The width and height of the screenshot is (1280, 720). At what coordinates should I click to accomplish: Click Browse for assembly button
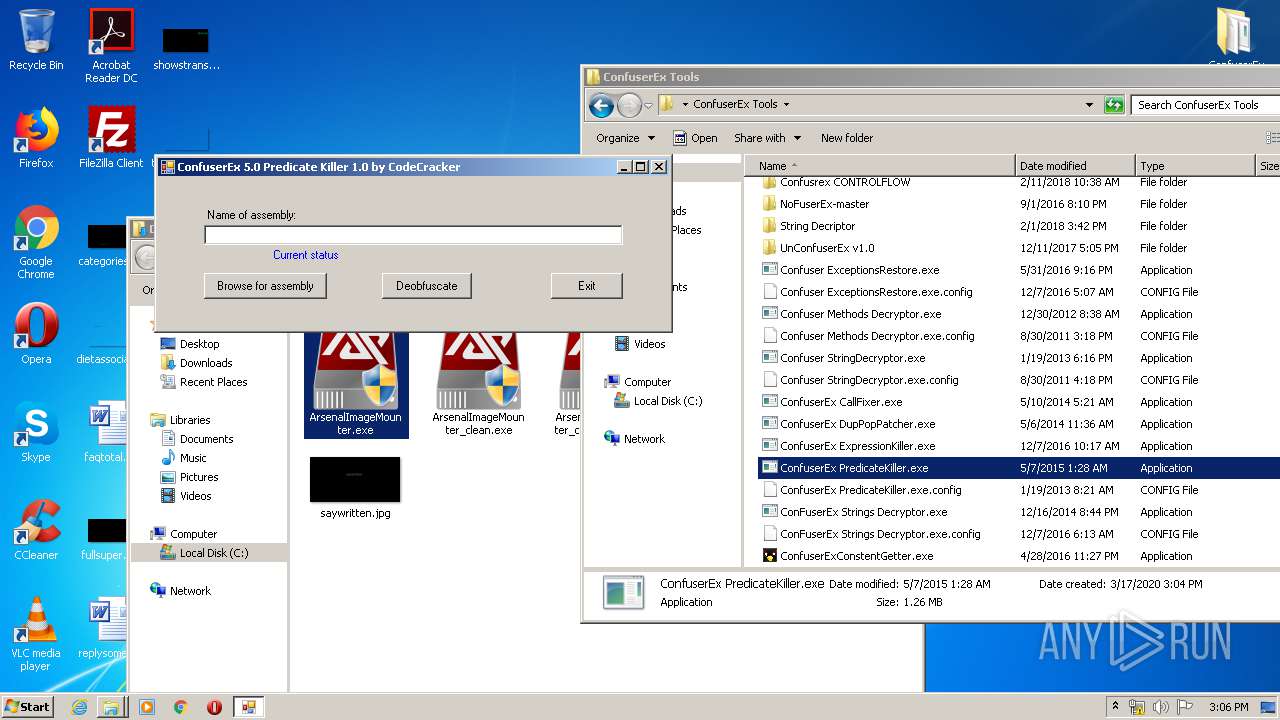pos(265,286)
